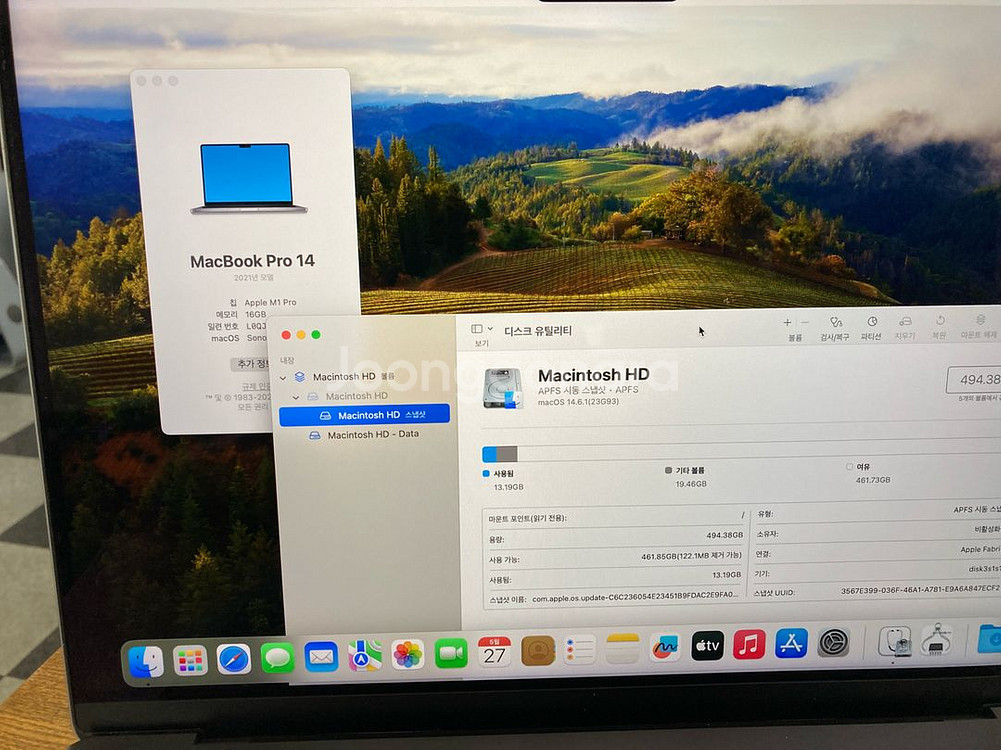Click the 사용 가능 461.85GB row
1001x750 pixels.
point(616,558)
